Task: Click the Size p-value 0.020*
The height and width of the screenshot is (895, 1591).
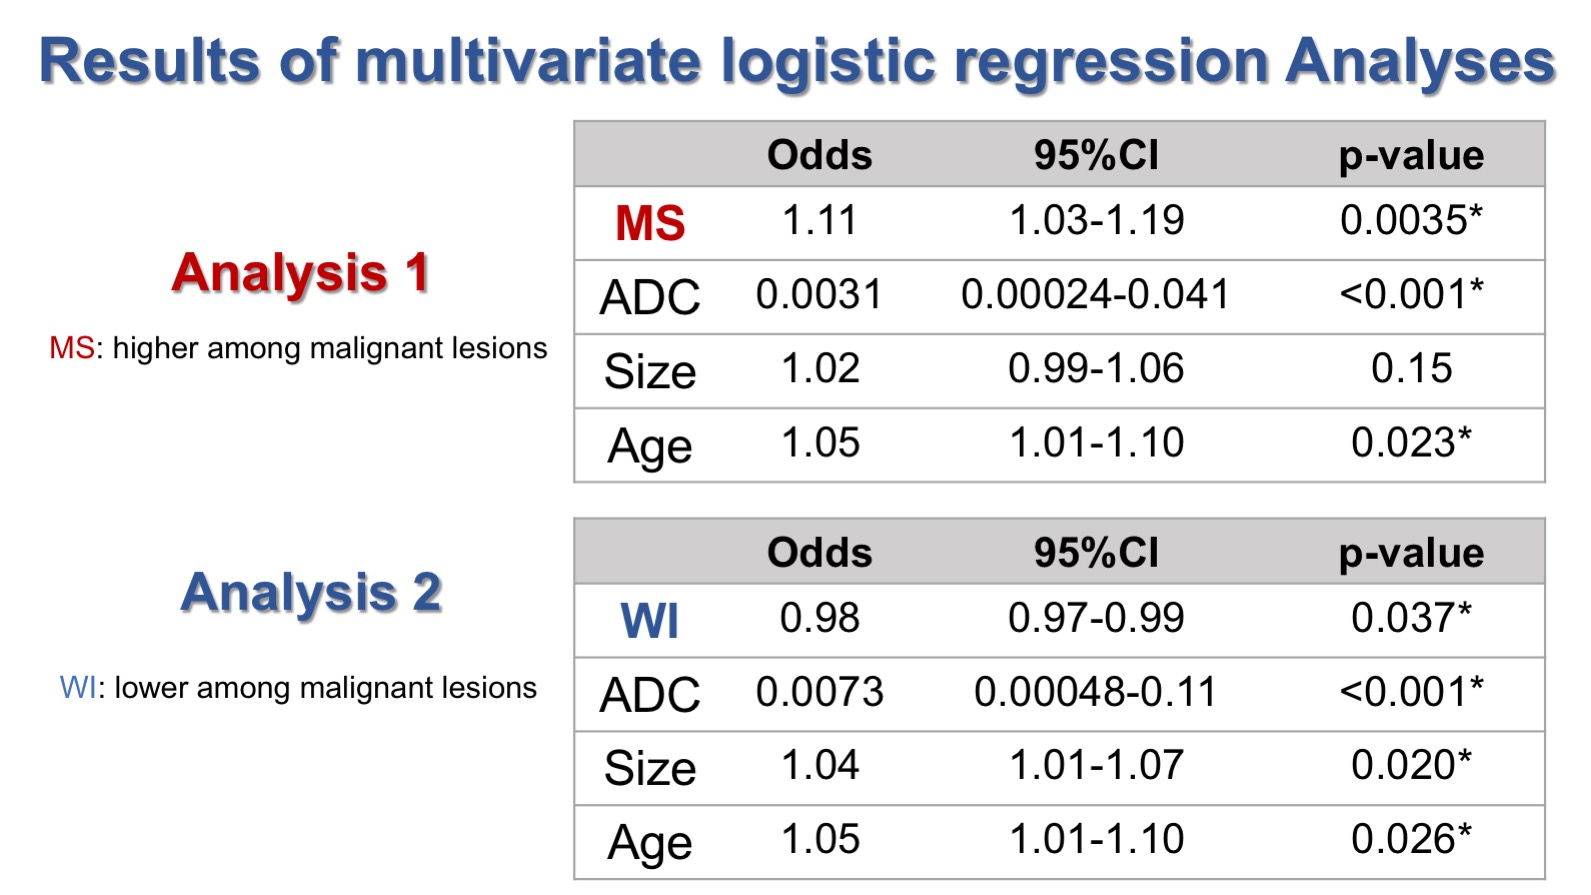Action: click(1411, 766)
